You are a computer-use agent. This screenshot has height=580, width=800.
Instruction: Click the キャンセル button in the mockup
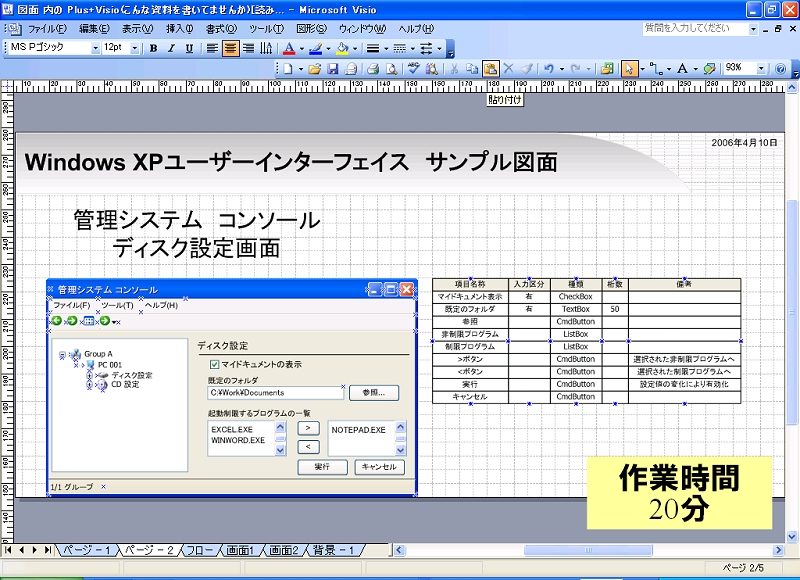coord(379,467)
